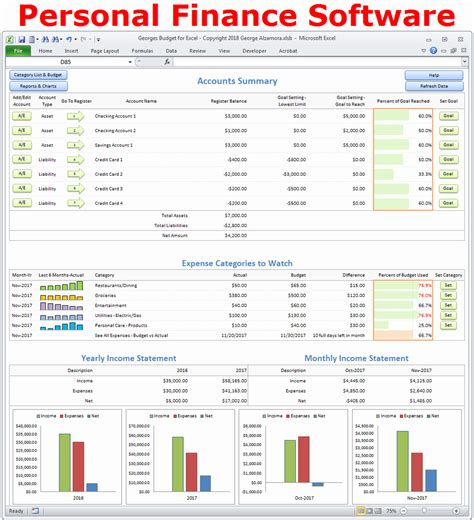Click register arrow for Credit Card 4
The height and width of the screenshot is (520, 474).
coord(76,203)
